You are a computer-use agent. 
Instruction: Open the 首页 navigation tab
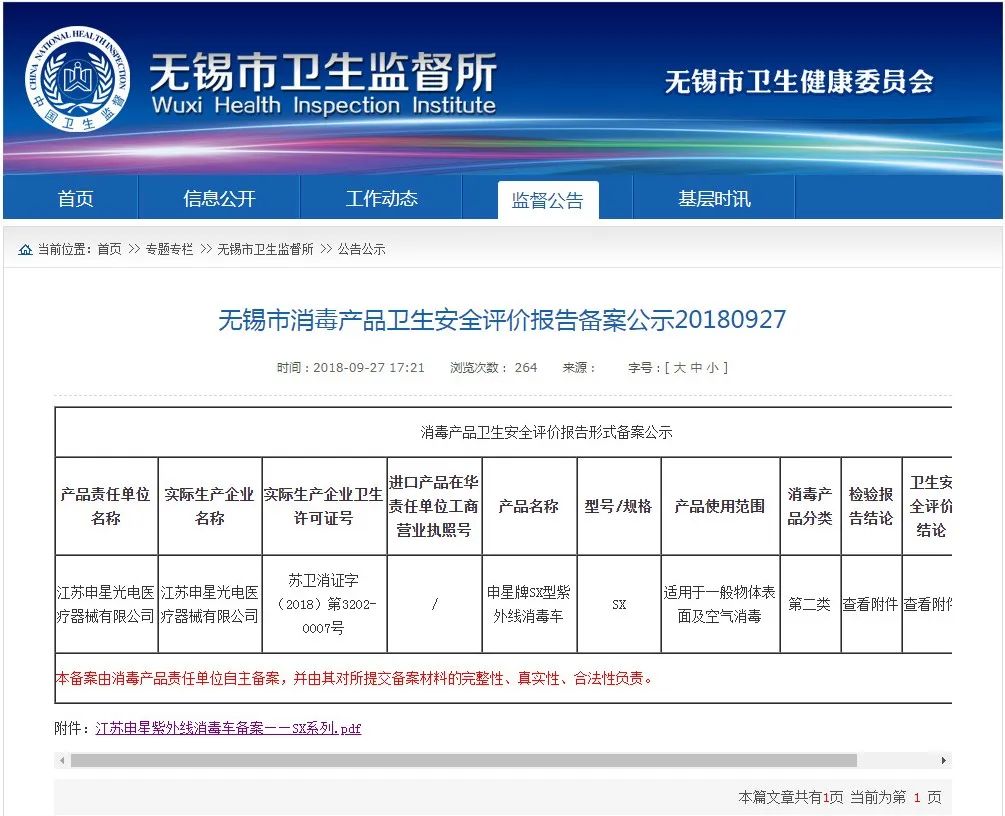[x=75, y=199]
